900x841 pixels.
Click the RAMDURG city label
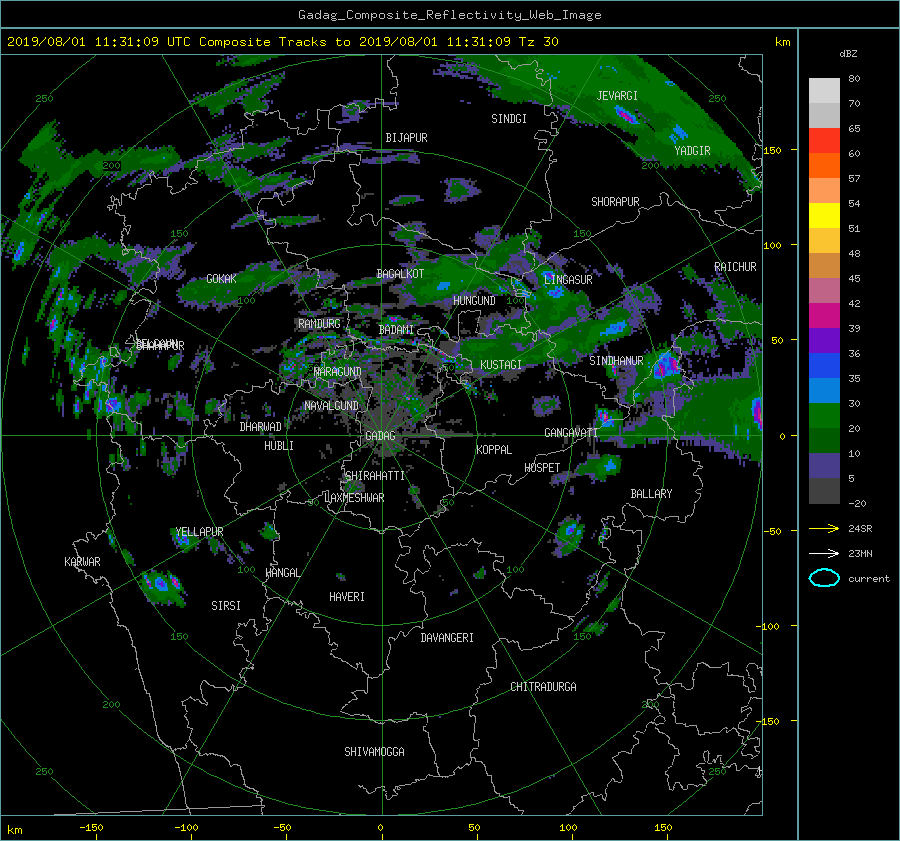[319, 324]
